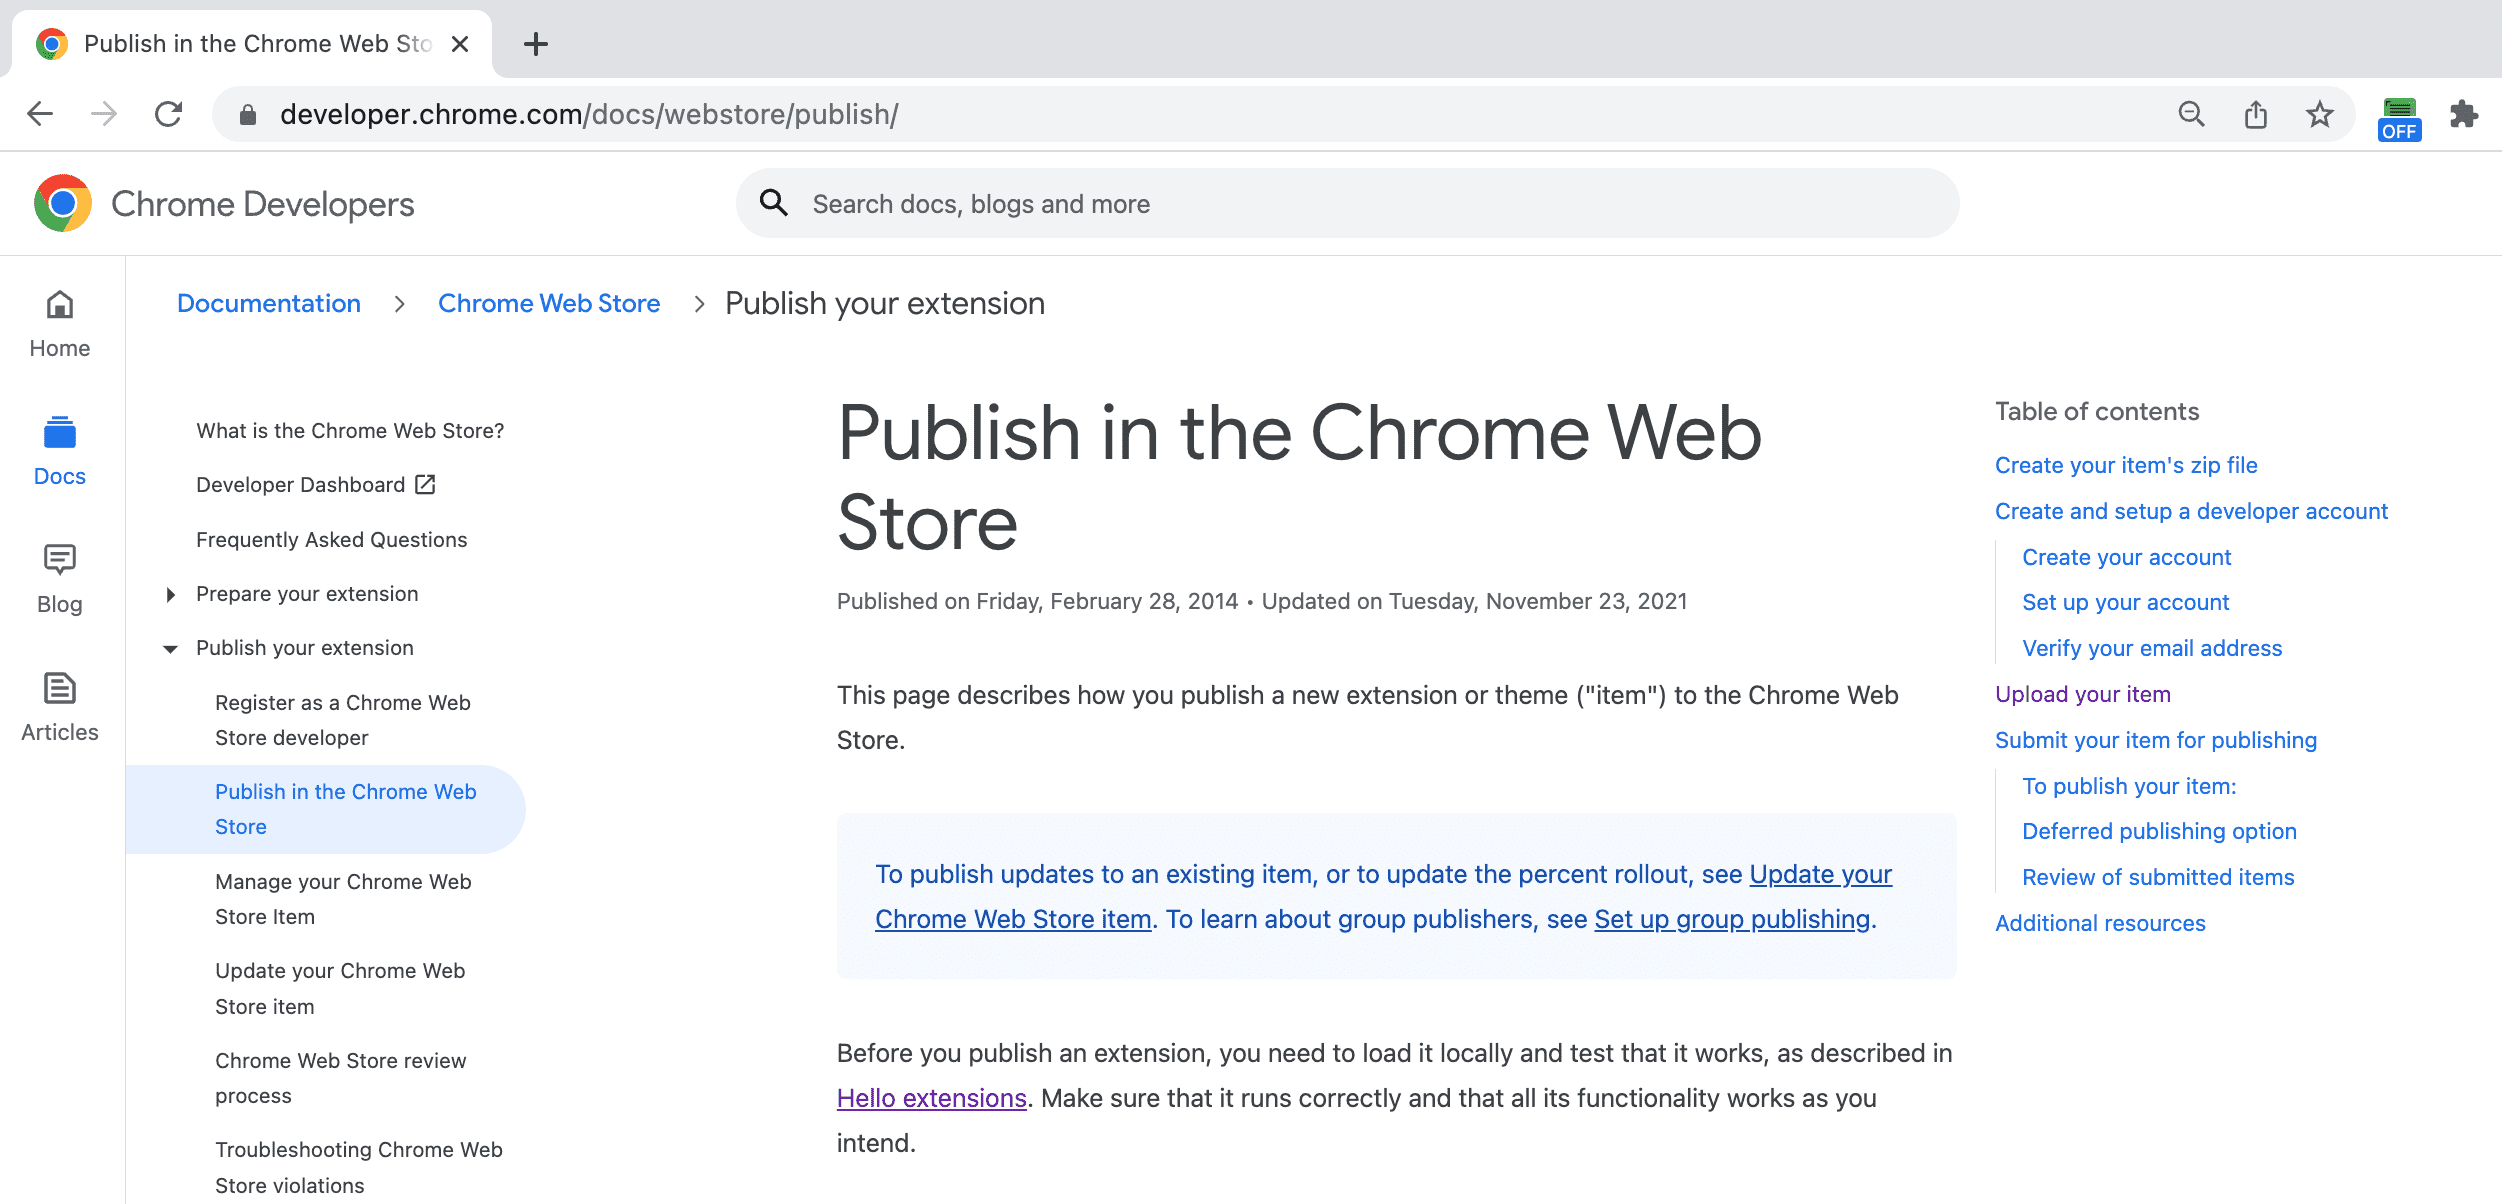Screen dimensions: 2502x1204
Task: Open the Blog section icon
Action: (61, 558)
